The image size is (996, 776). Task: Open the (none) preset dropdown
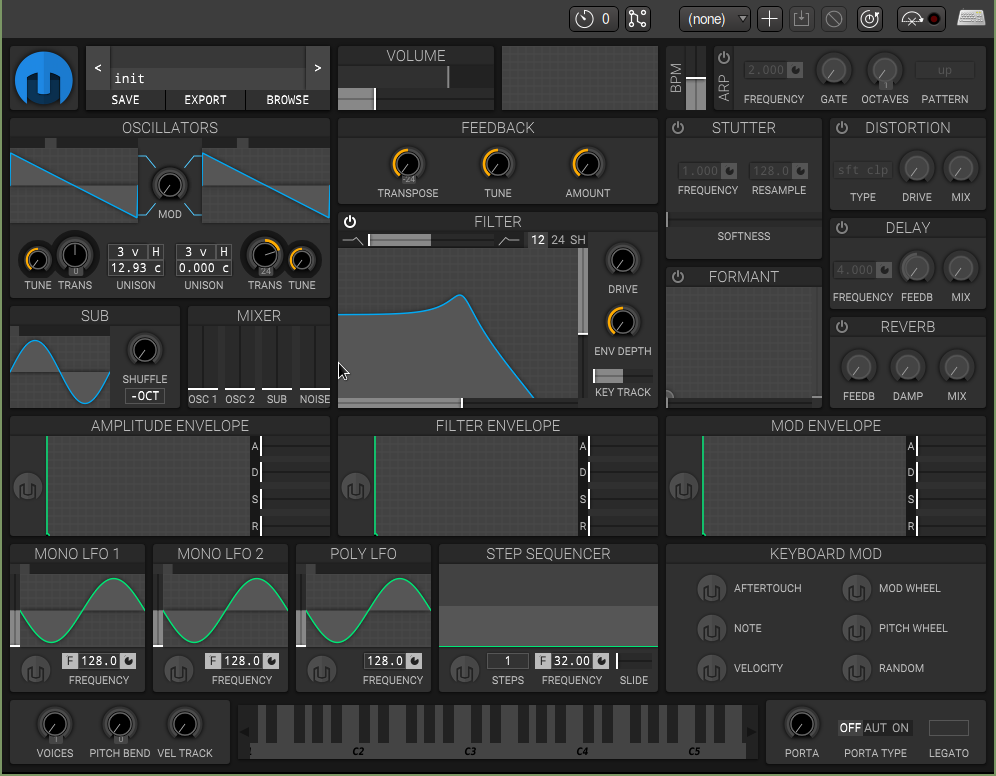tap(715, 19)
